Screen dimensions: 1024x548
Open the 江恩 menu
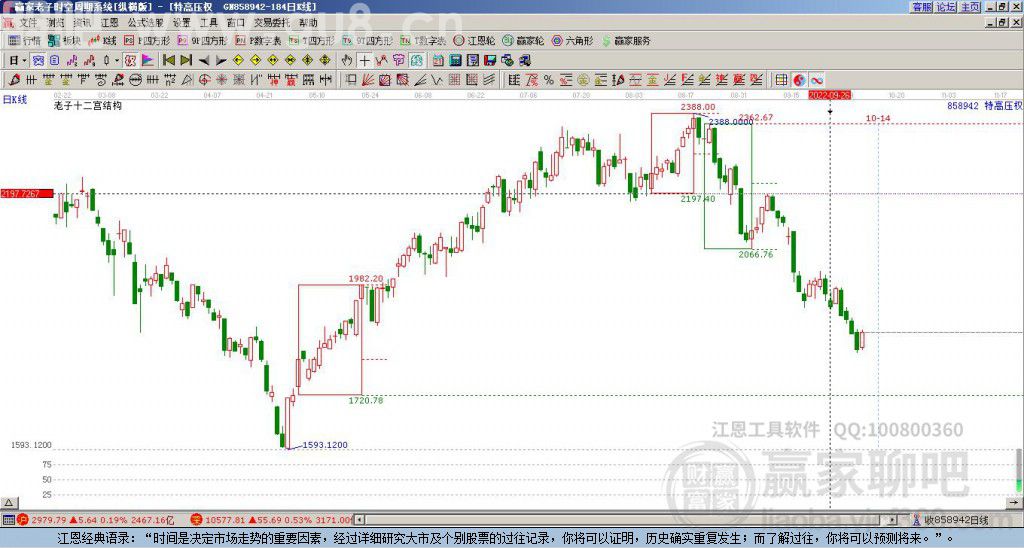tap(109, 23)
